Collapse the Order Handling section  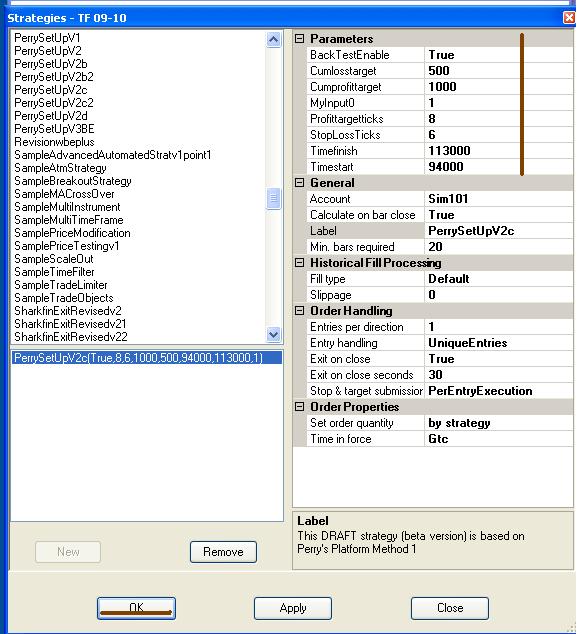coord(299,311)
